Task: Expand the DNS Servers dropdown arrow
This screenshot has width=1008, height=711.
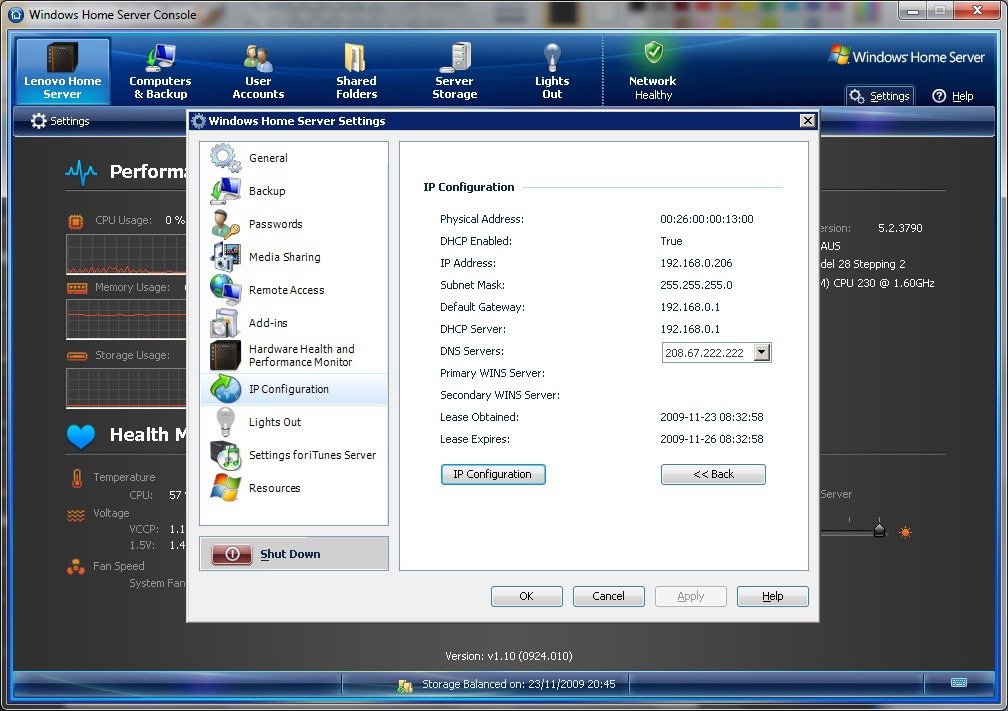Action: [762, 352]
